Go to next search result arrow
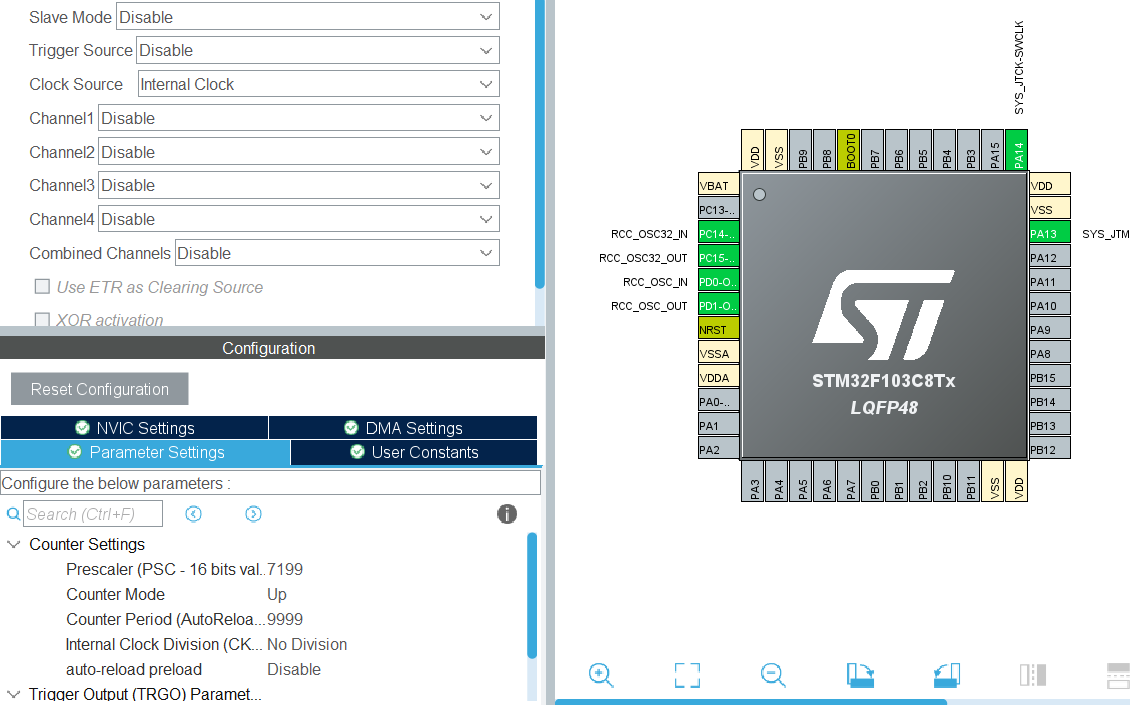This screenshot has width=1130, height=705. (253, 514)
